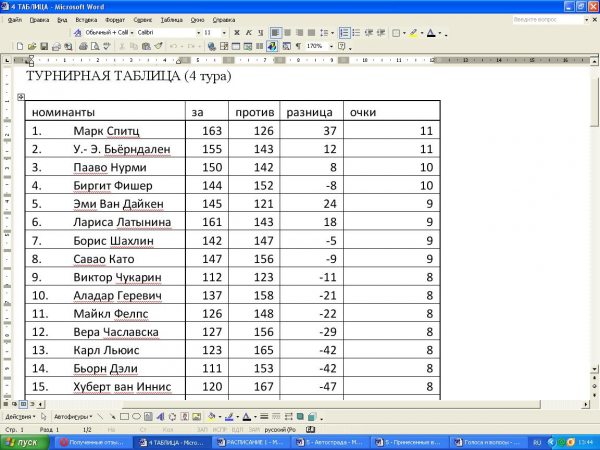This screenshot has width=600, height=450.
Task: Click the Введите вопрос help input field
Action: (541, 19)
